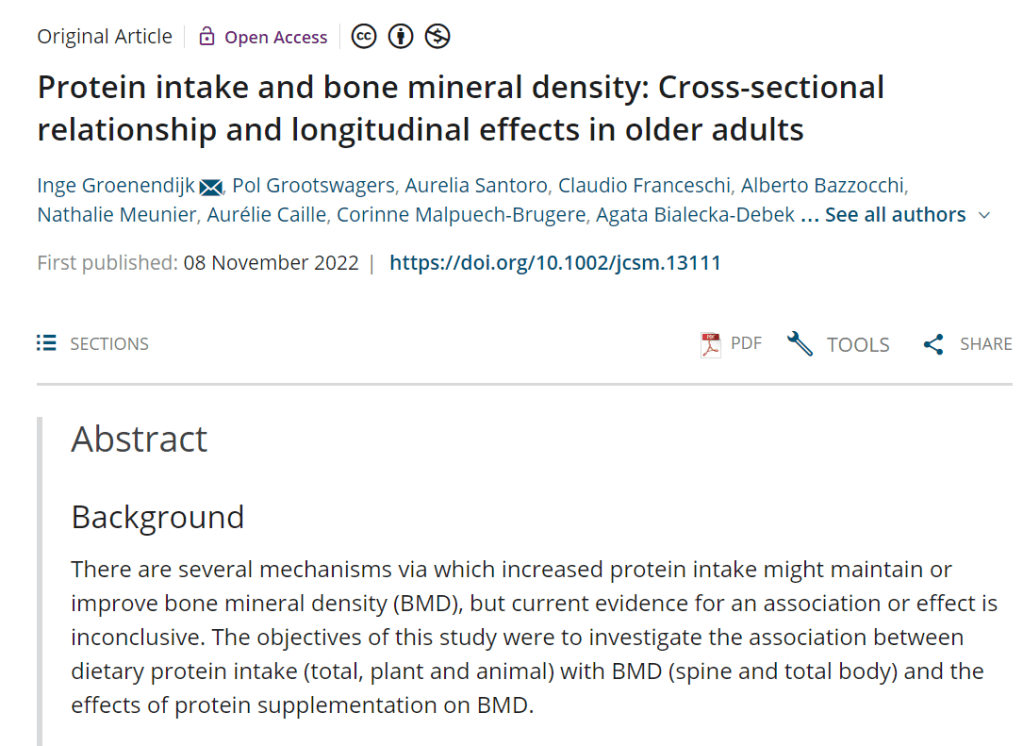Open the SHARE menu
The width and height of the screenshot is (1023, 746).
coord(985,344)
